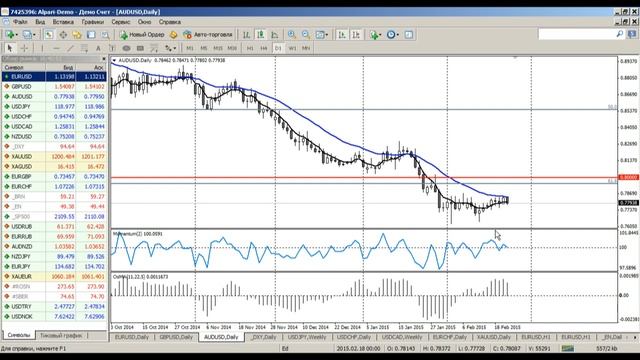
Task: Toggle chart Auto Scroll
Action: pos(342,35)
